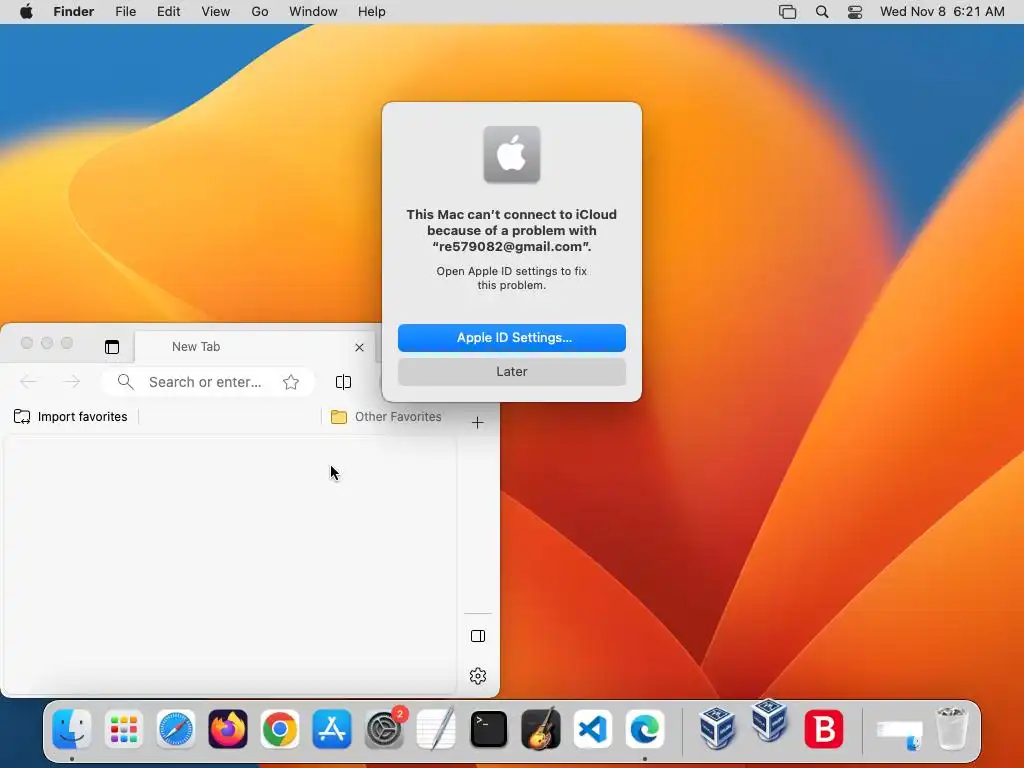Open the Edit menu
The height and width of the screenshot is (768, 1024).
(x=168, y=12)
